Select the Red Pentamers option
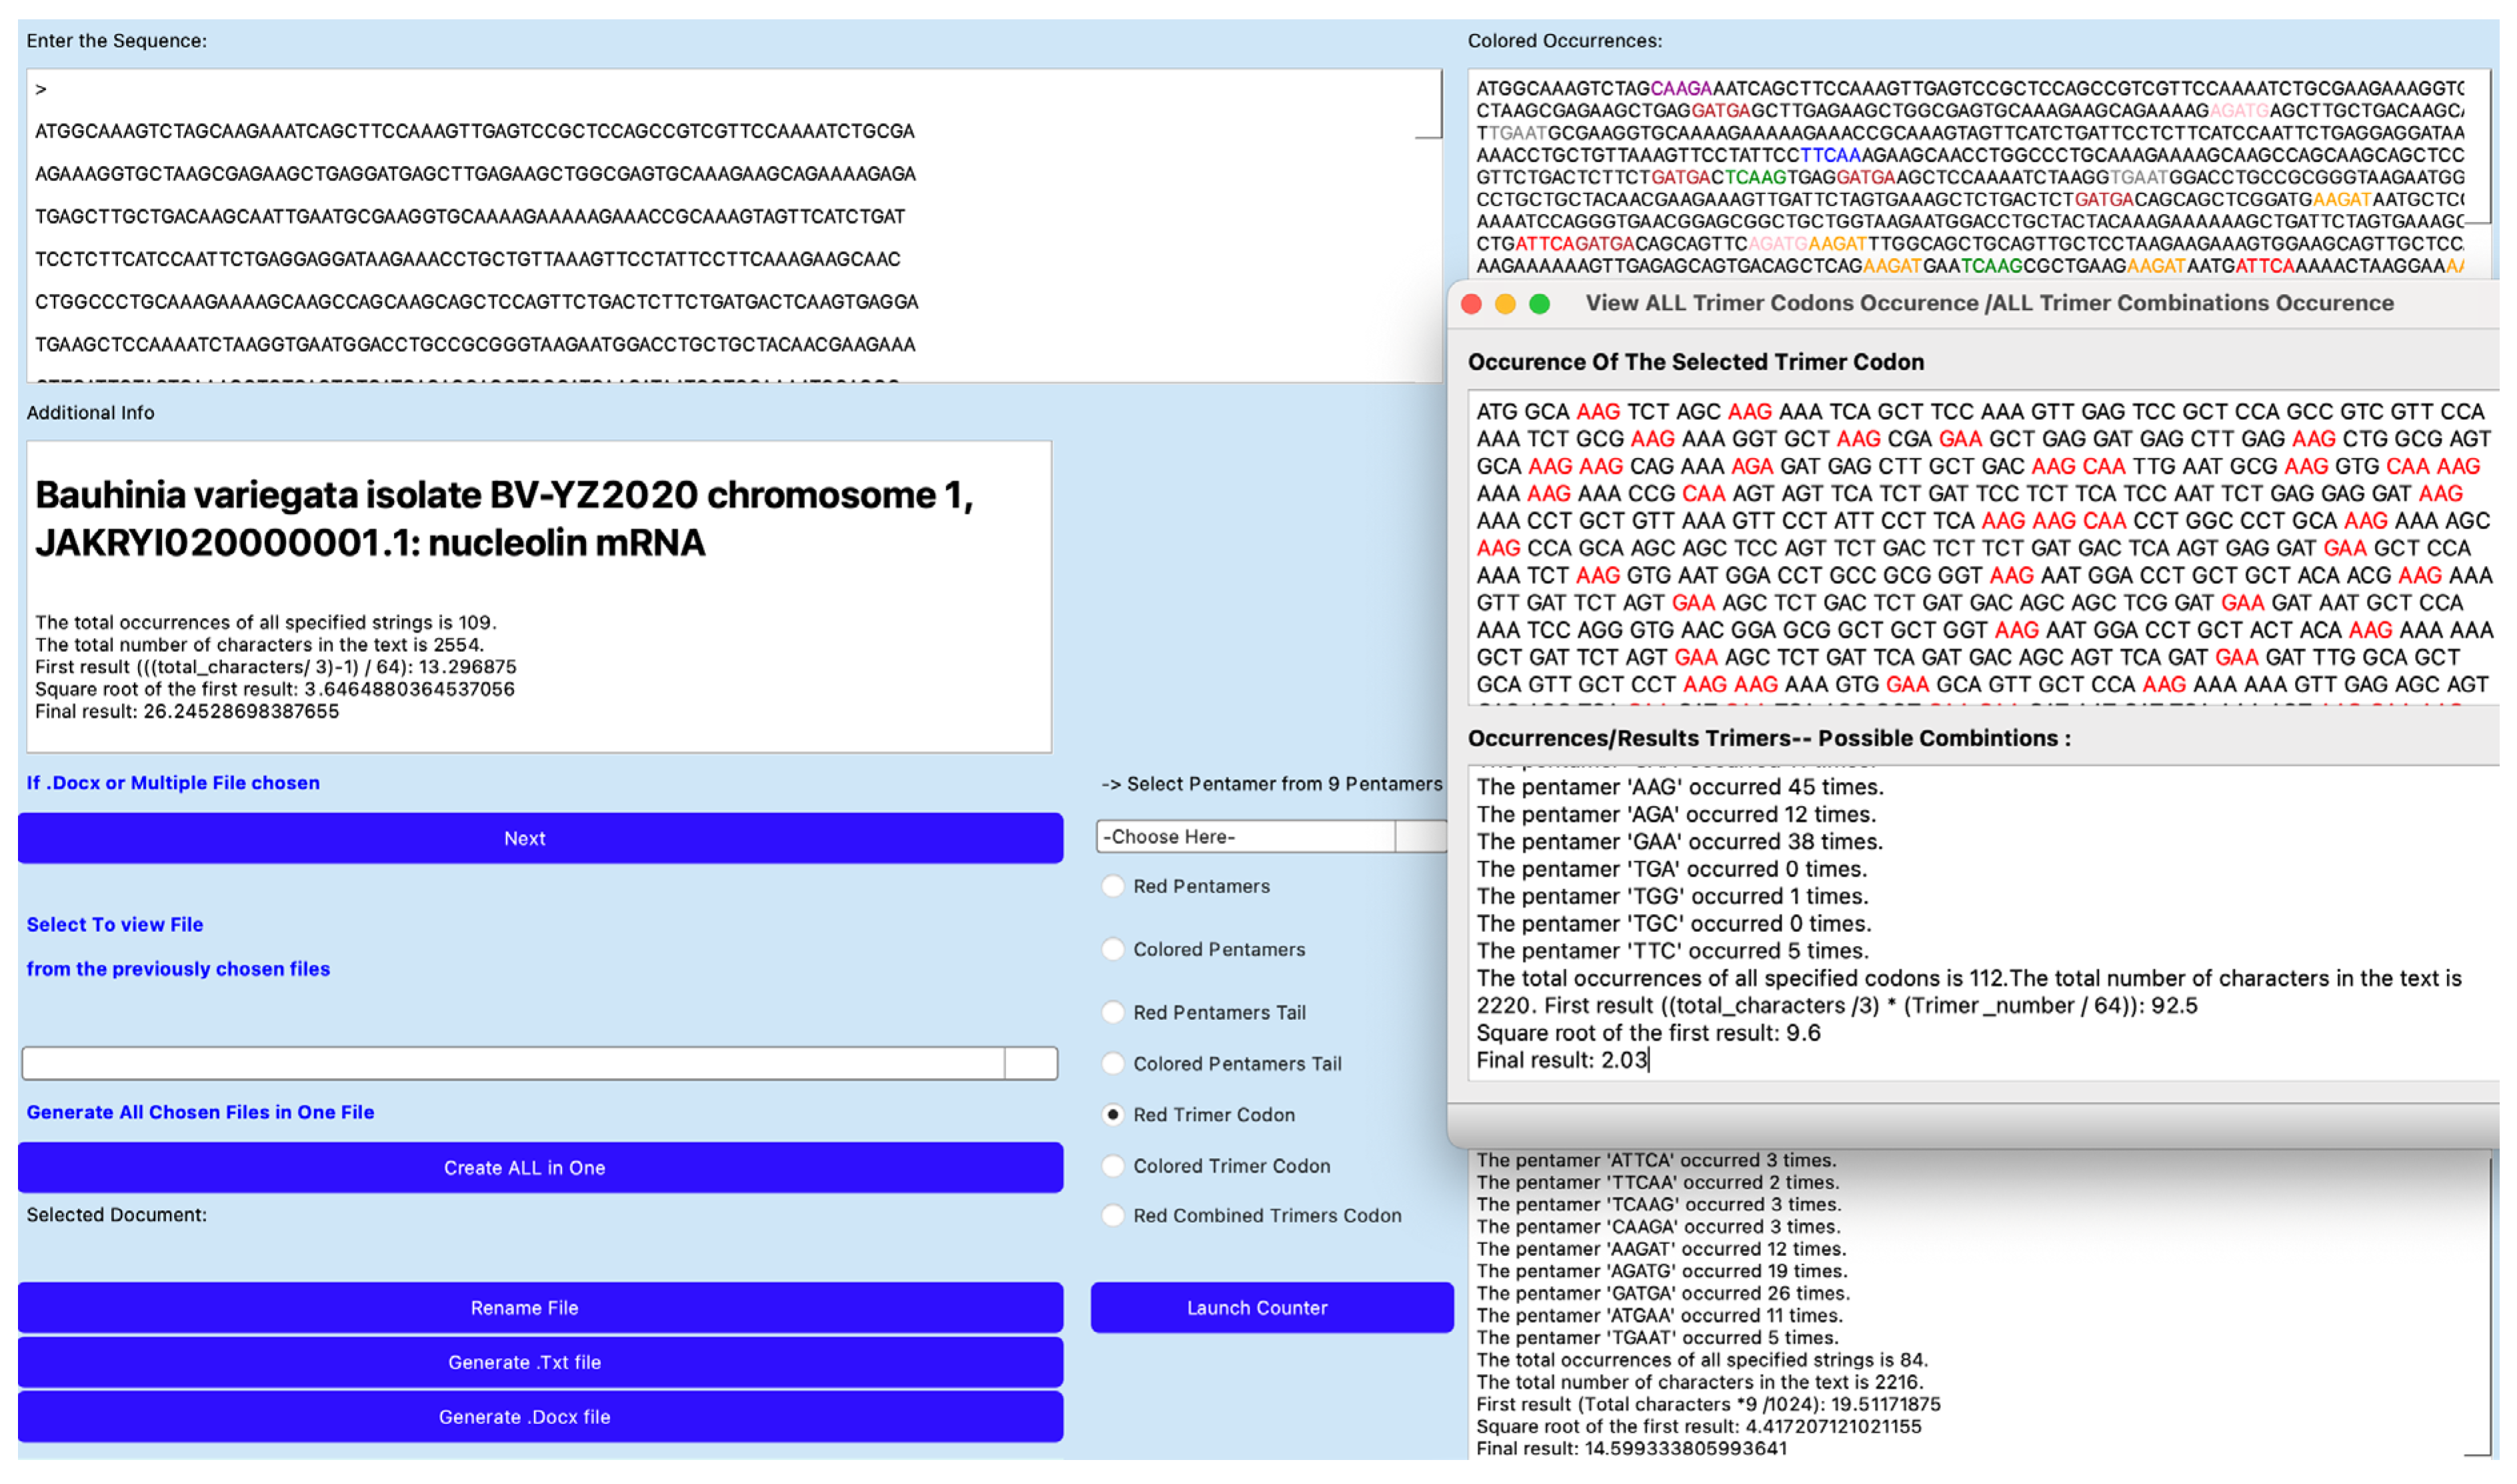Viewport: 2517px width, 1484px height. [1112, 886]
